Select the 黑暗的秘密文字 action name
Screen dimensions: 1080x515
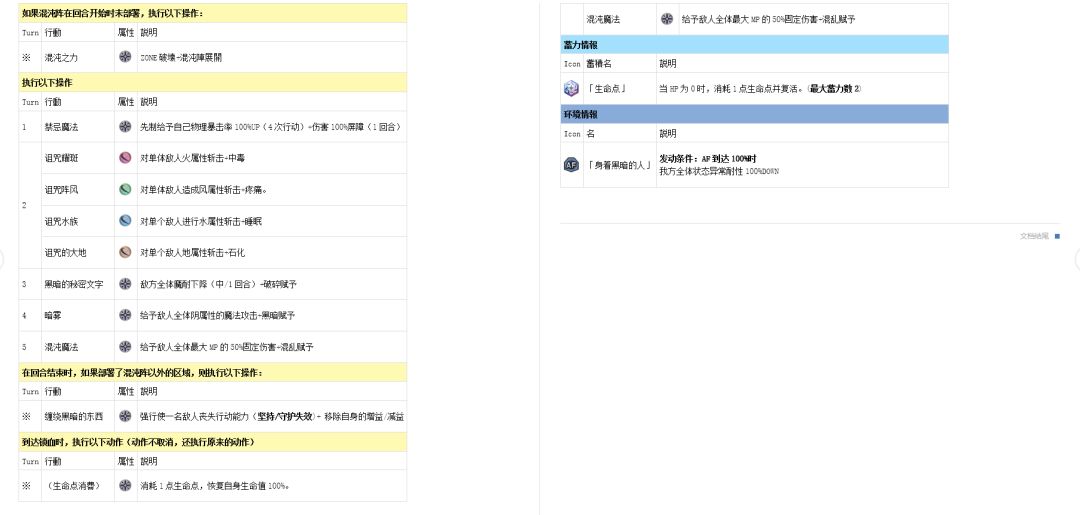(x=74, y=284)
